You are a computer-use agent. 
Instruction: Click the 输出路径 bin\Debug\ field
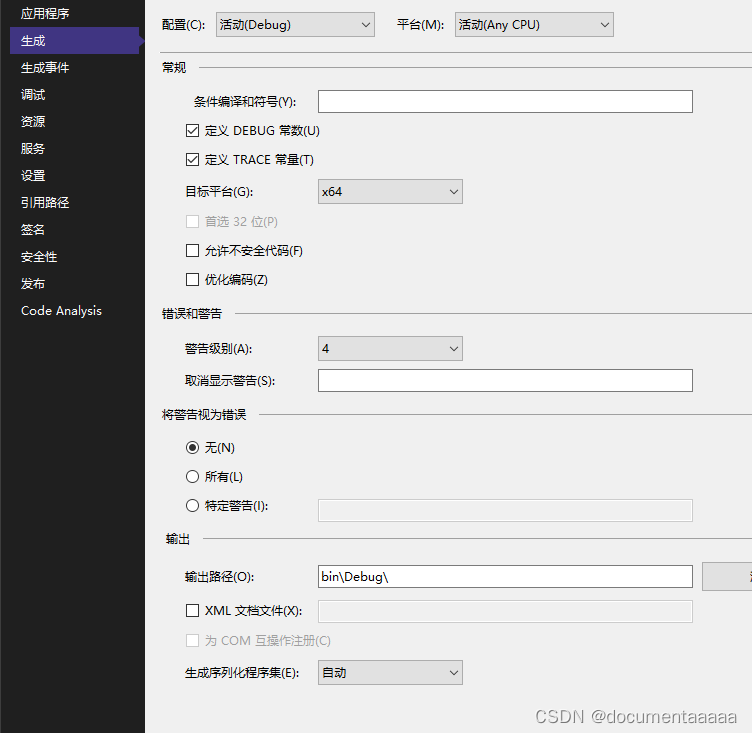tap(505, 576)
